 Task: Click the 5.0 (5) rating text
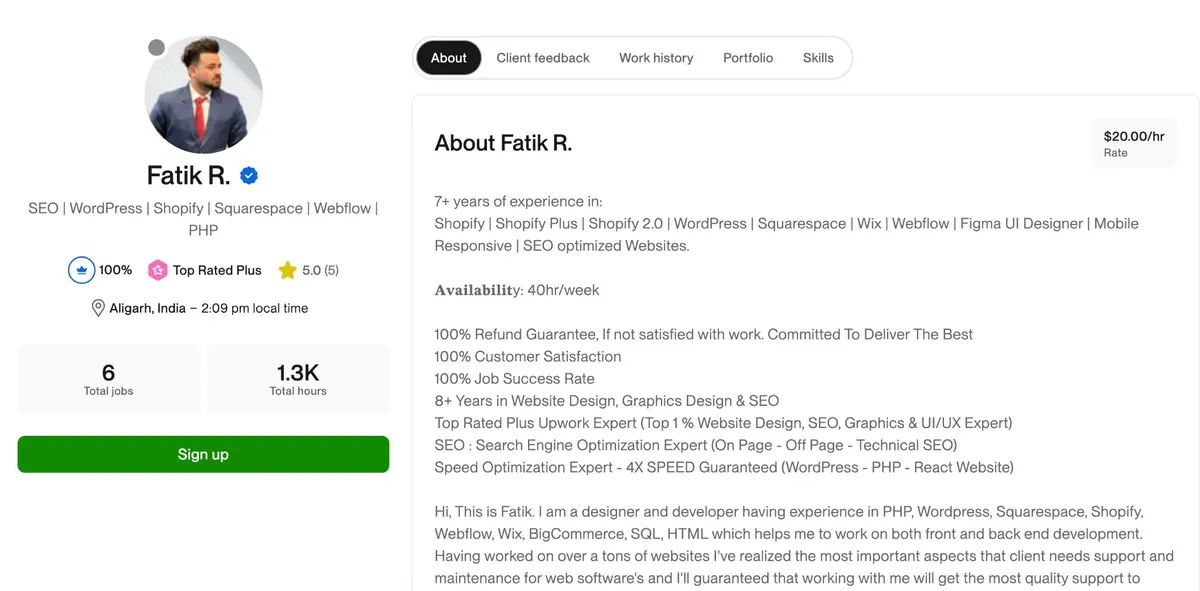320,270
